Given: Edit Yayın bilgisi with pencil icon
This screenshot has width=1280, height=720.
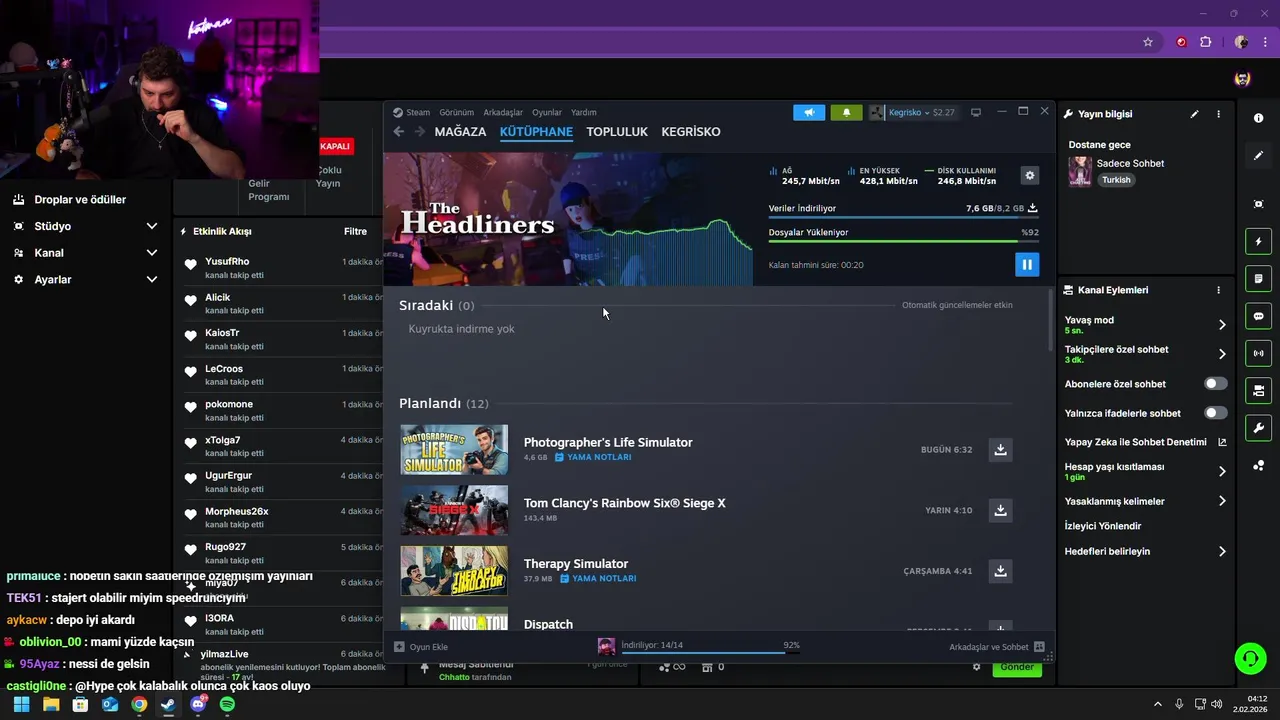Looking at the screenshot, I should (1194, 114).
